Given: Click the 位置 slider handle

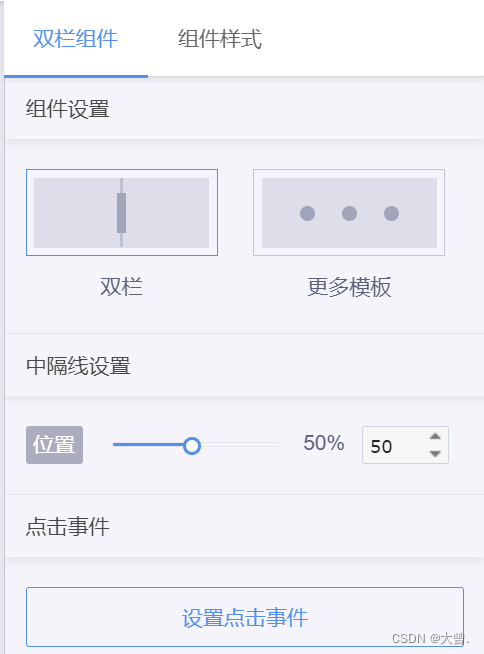Looking at the screenshot, I should pos(192,446).
